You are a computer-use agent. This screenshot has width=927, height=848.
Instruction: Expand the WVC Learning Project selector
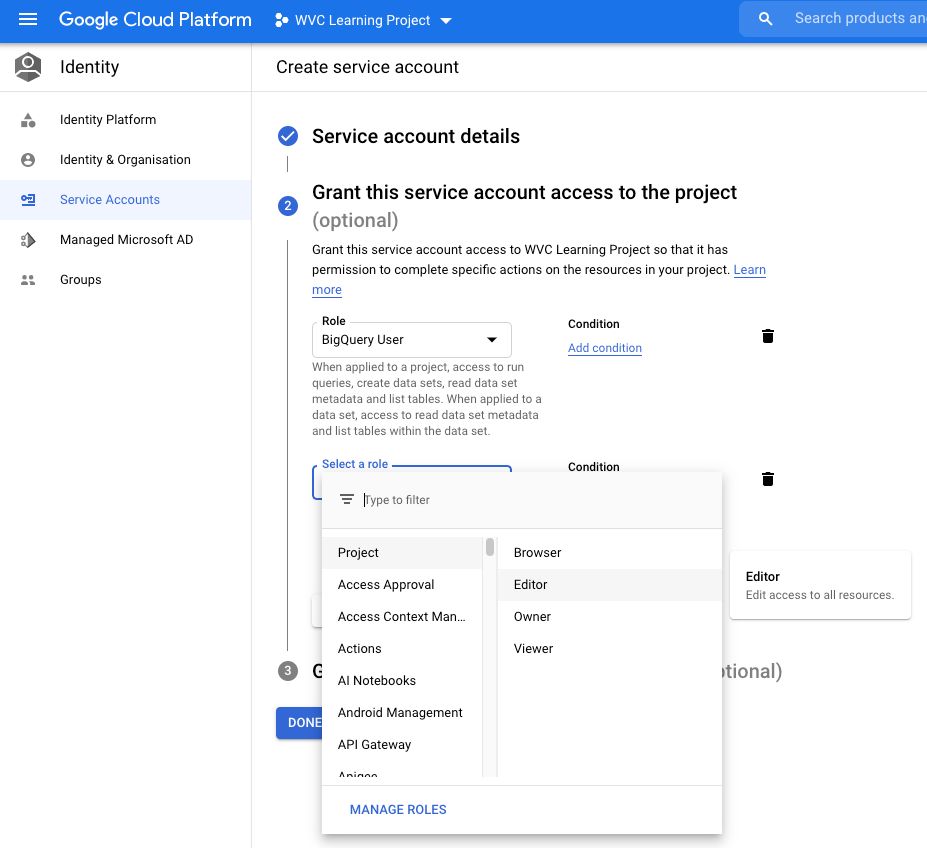(x=362, y=19)
